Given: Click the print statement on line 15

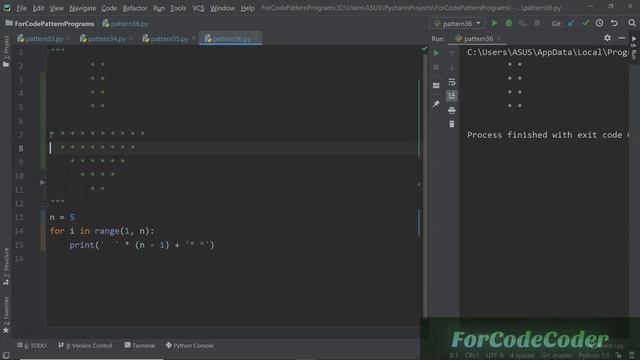Looking at the screenshot, I should [142, 245].
